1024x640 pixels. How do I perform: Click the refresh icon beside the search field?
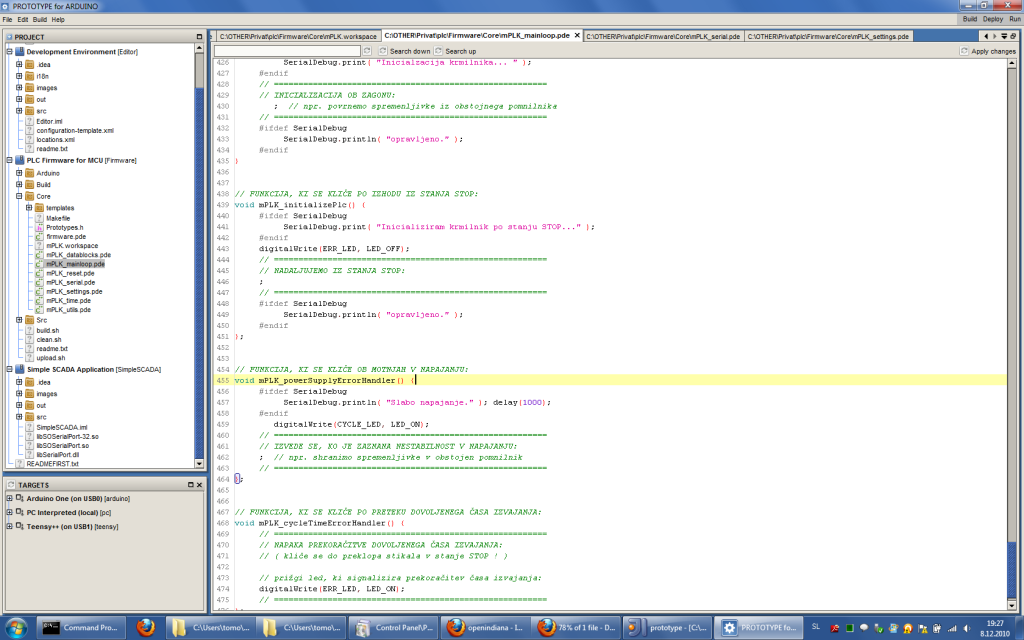[368, 51]
